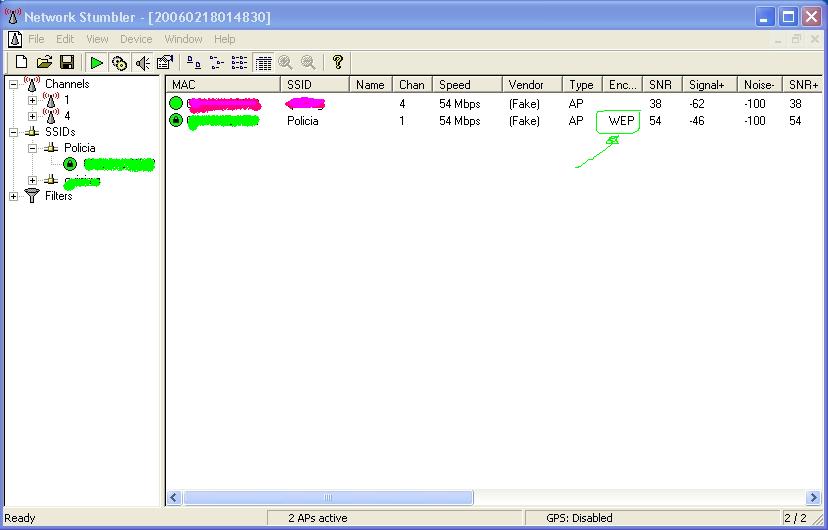Click the -46 signal value
The height and width of the screenshot is (530, 828).
(697, 121)
